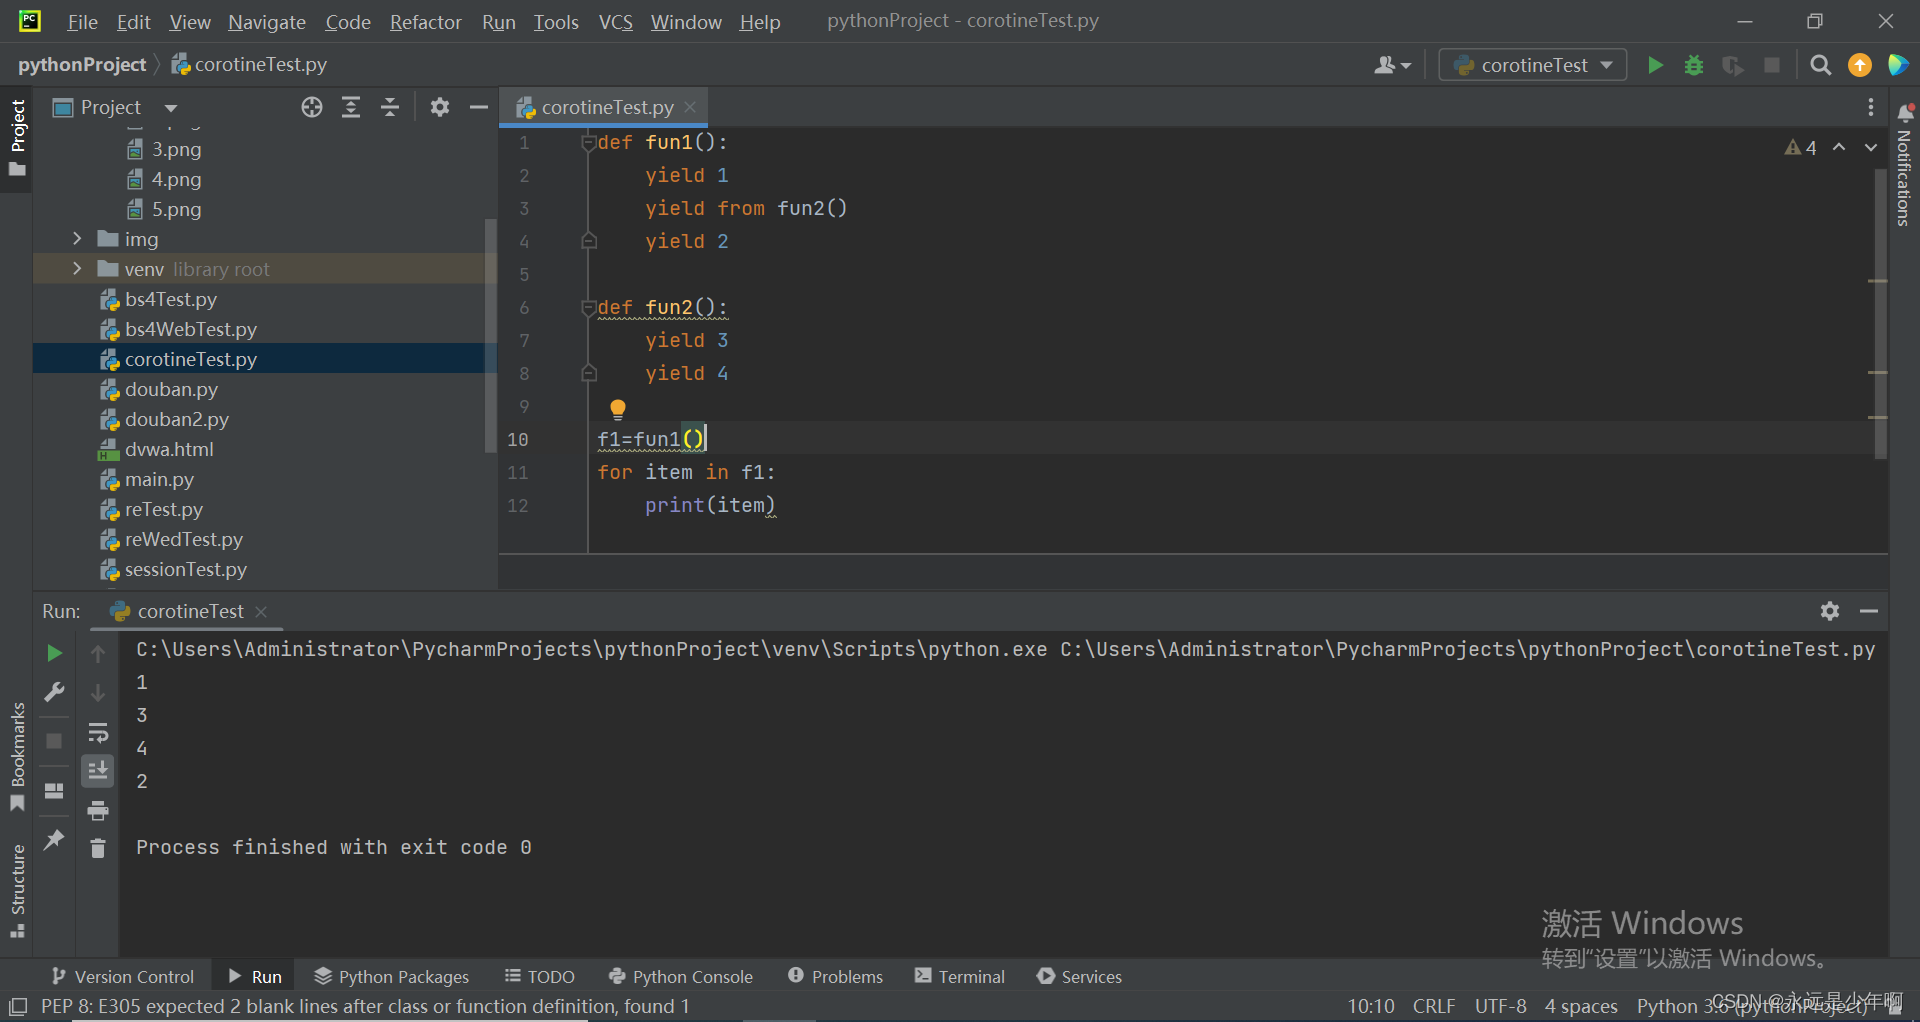Expand the venv library root folder
Screen dimensions: 1920x1022
coord(77,269)
